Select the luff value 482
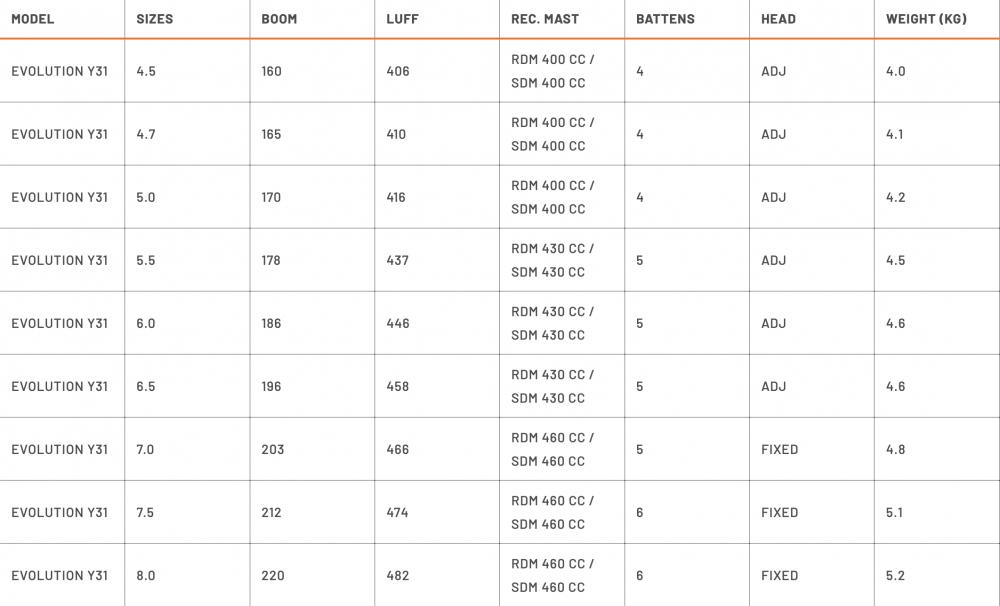Image resolution: width=1000 pixels, height=606 pixels. click(x=398, y=575)
